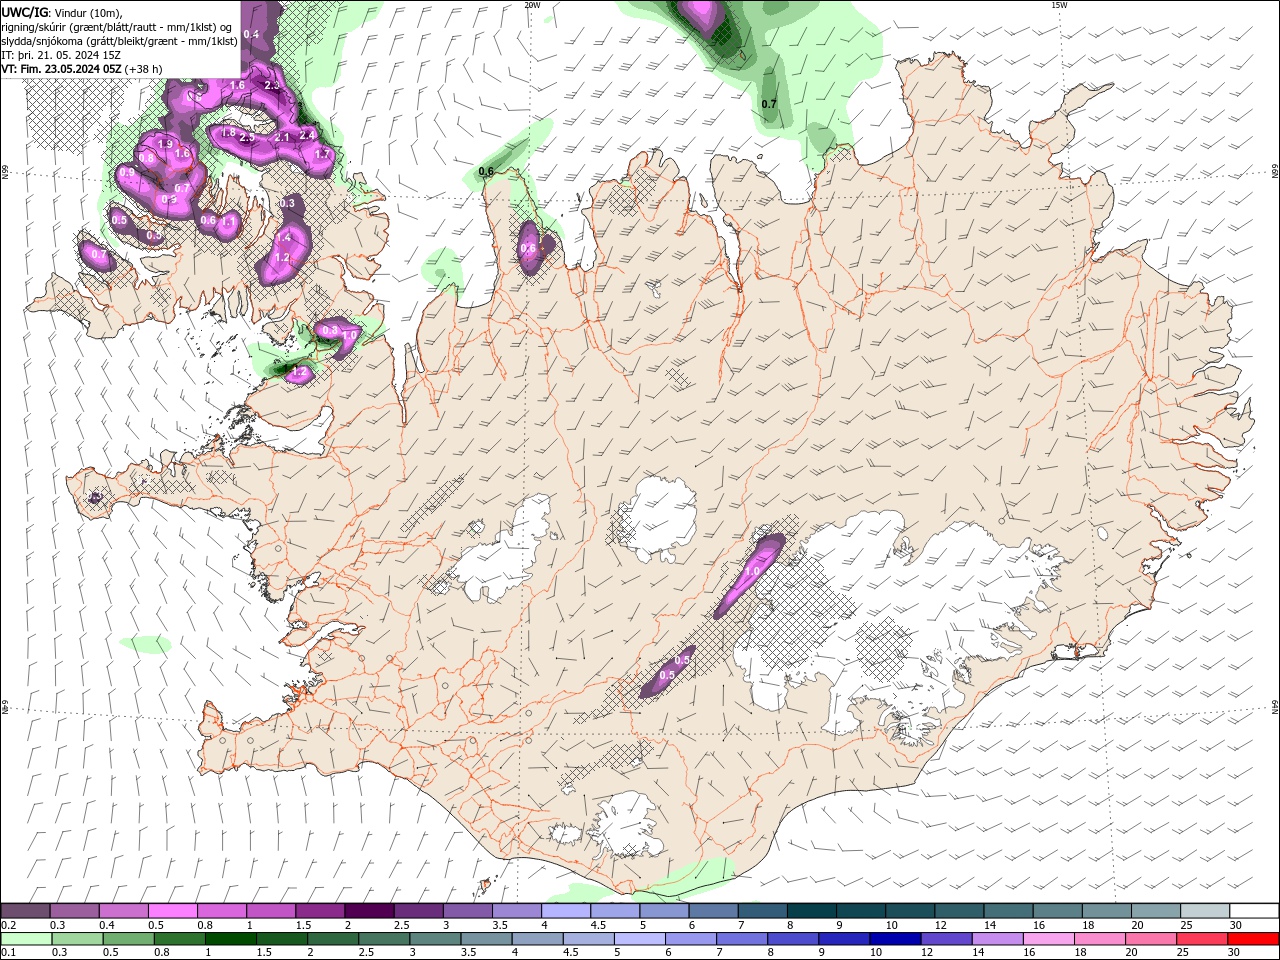Click the pale grey swatch after 25 in upper legend
1280x960 pixels.
[1205, 911]
